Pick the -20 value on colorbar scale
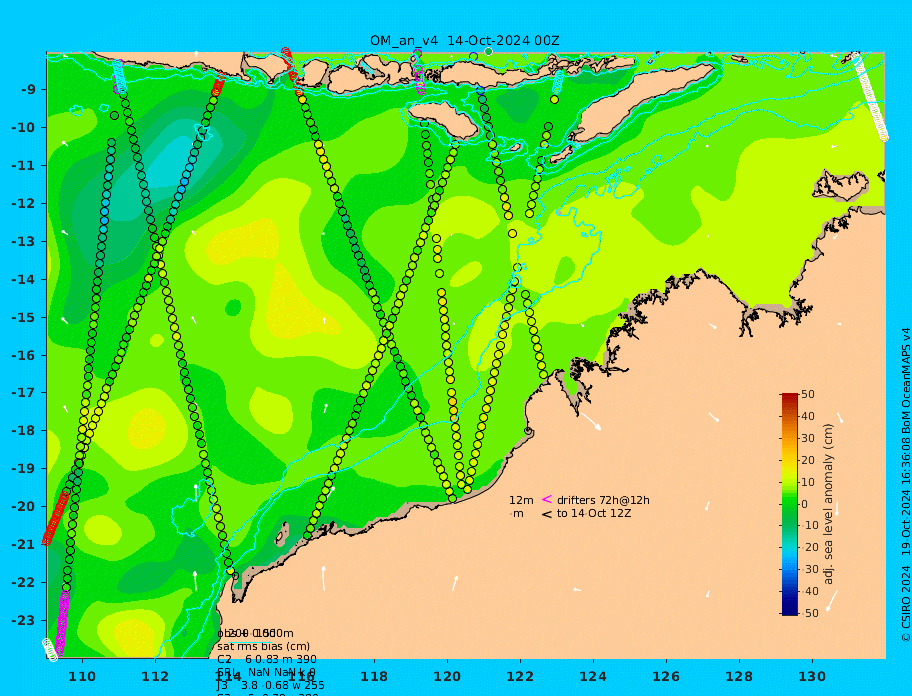The height and width of the screenshot is (696, 912). [810, 548]
